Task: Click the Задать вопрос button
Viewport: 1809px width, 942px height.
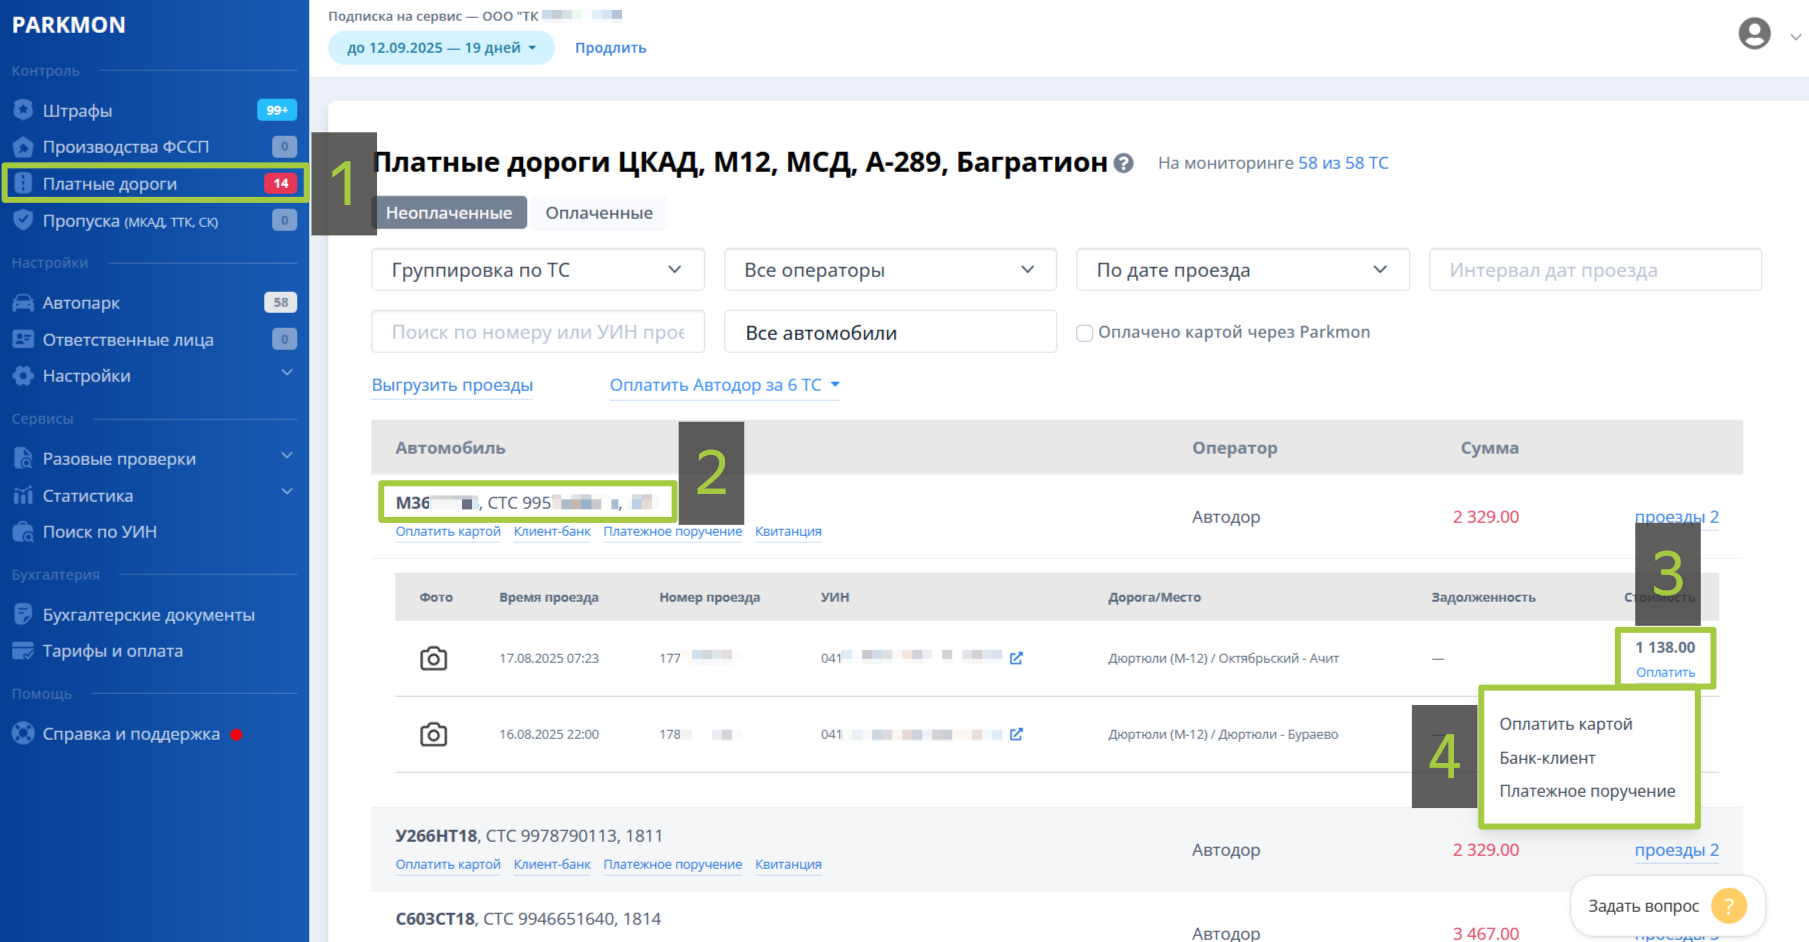Action: (1668, 906)
